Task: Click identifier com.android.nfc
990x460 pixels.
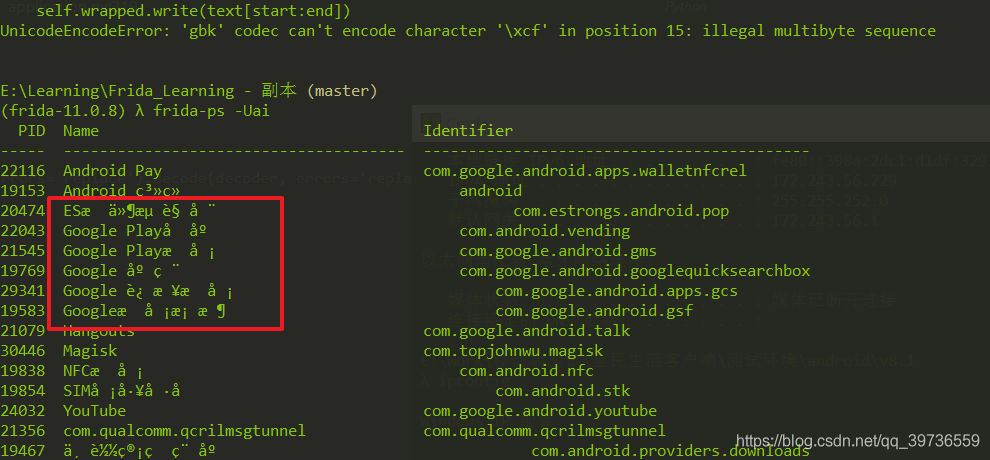Action: (x=527, y=371)
